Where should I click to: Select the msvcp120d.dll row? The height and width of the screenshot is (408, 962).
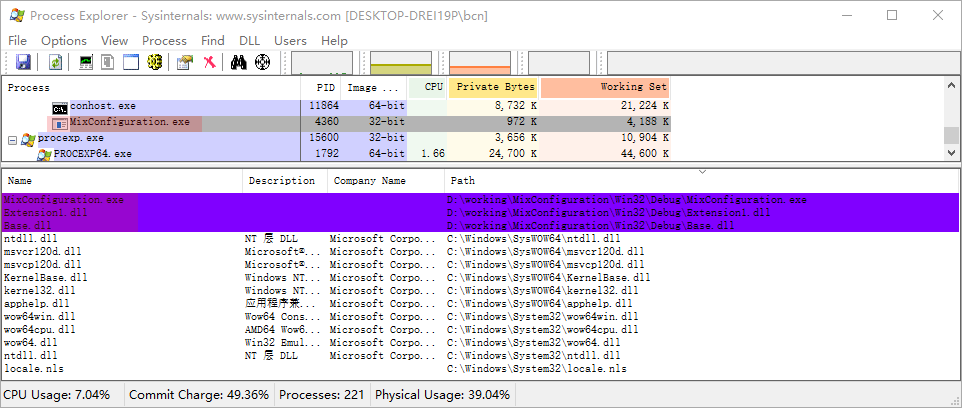click(x=480, y=264)
